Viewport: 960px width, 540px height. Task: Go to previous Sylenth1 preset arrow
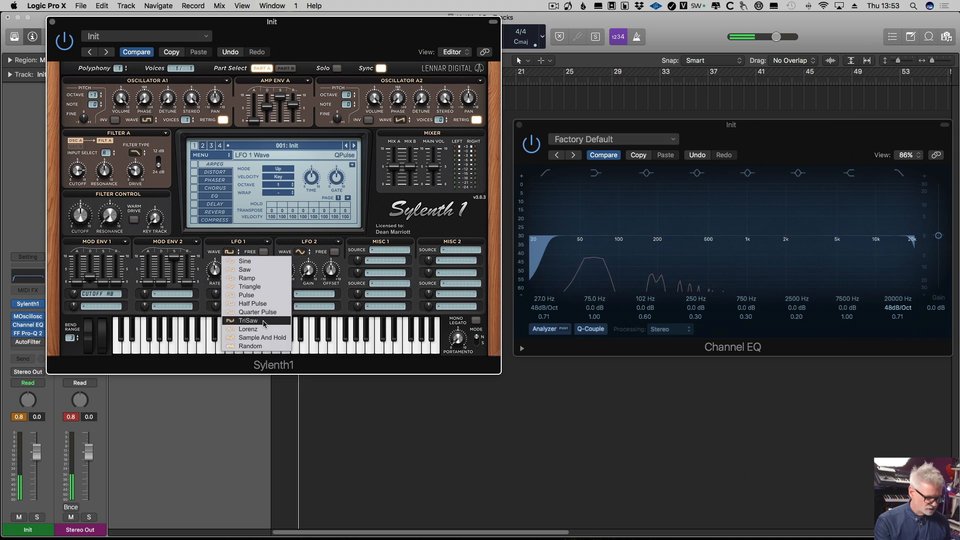pyautogui.click(x=89, y=52)
